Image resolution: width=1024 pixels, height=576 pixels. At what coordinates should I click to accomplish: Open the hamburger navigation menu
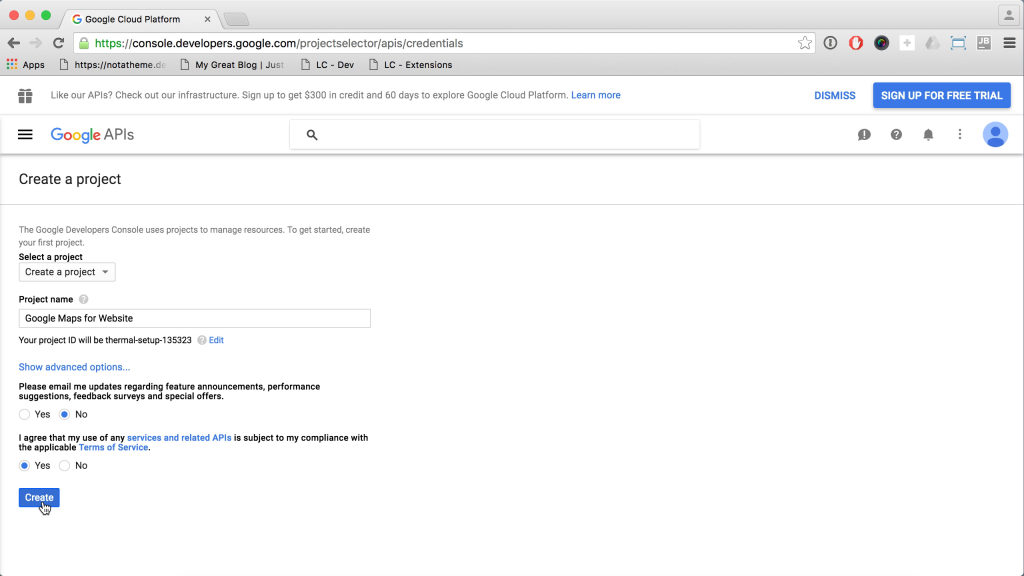(x=26, y=135)
